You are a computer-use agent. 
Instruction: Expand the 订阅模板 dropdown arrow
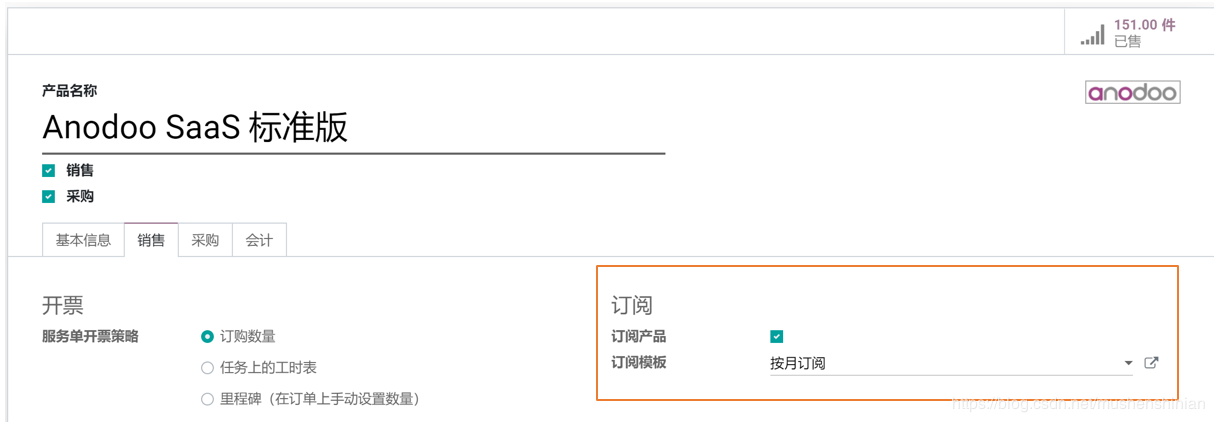(x=1128, y=363)
